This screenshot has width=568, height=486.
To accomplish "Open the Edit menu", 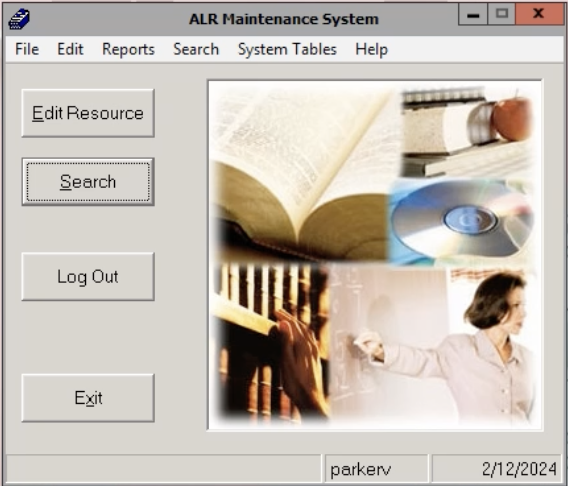I will [70, 49].
